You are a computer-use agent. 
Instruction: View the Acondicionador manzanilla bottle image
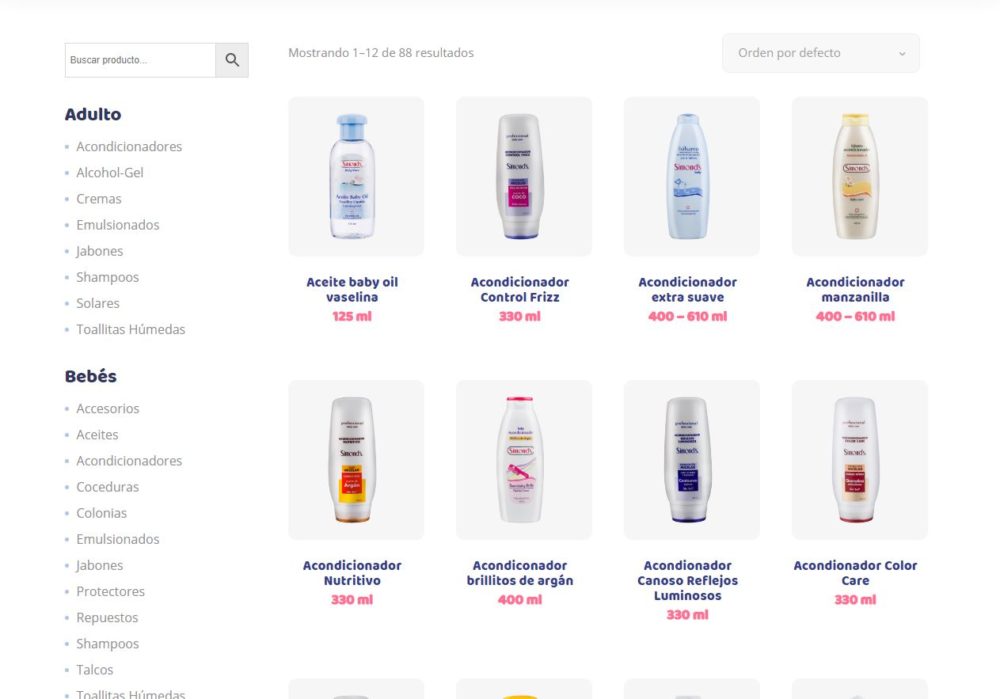[859, 176]
